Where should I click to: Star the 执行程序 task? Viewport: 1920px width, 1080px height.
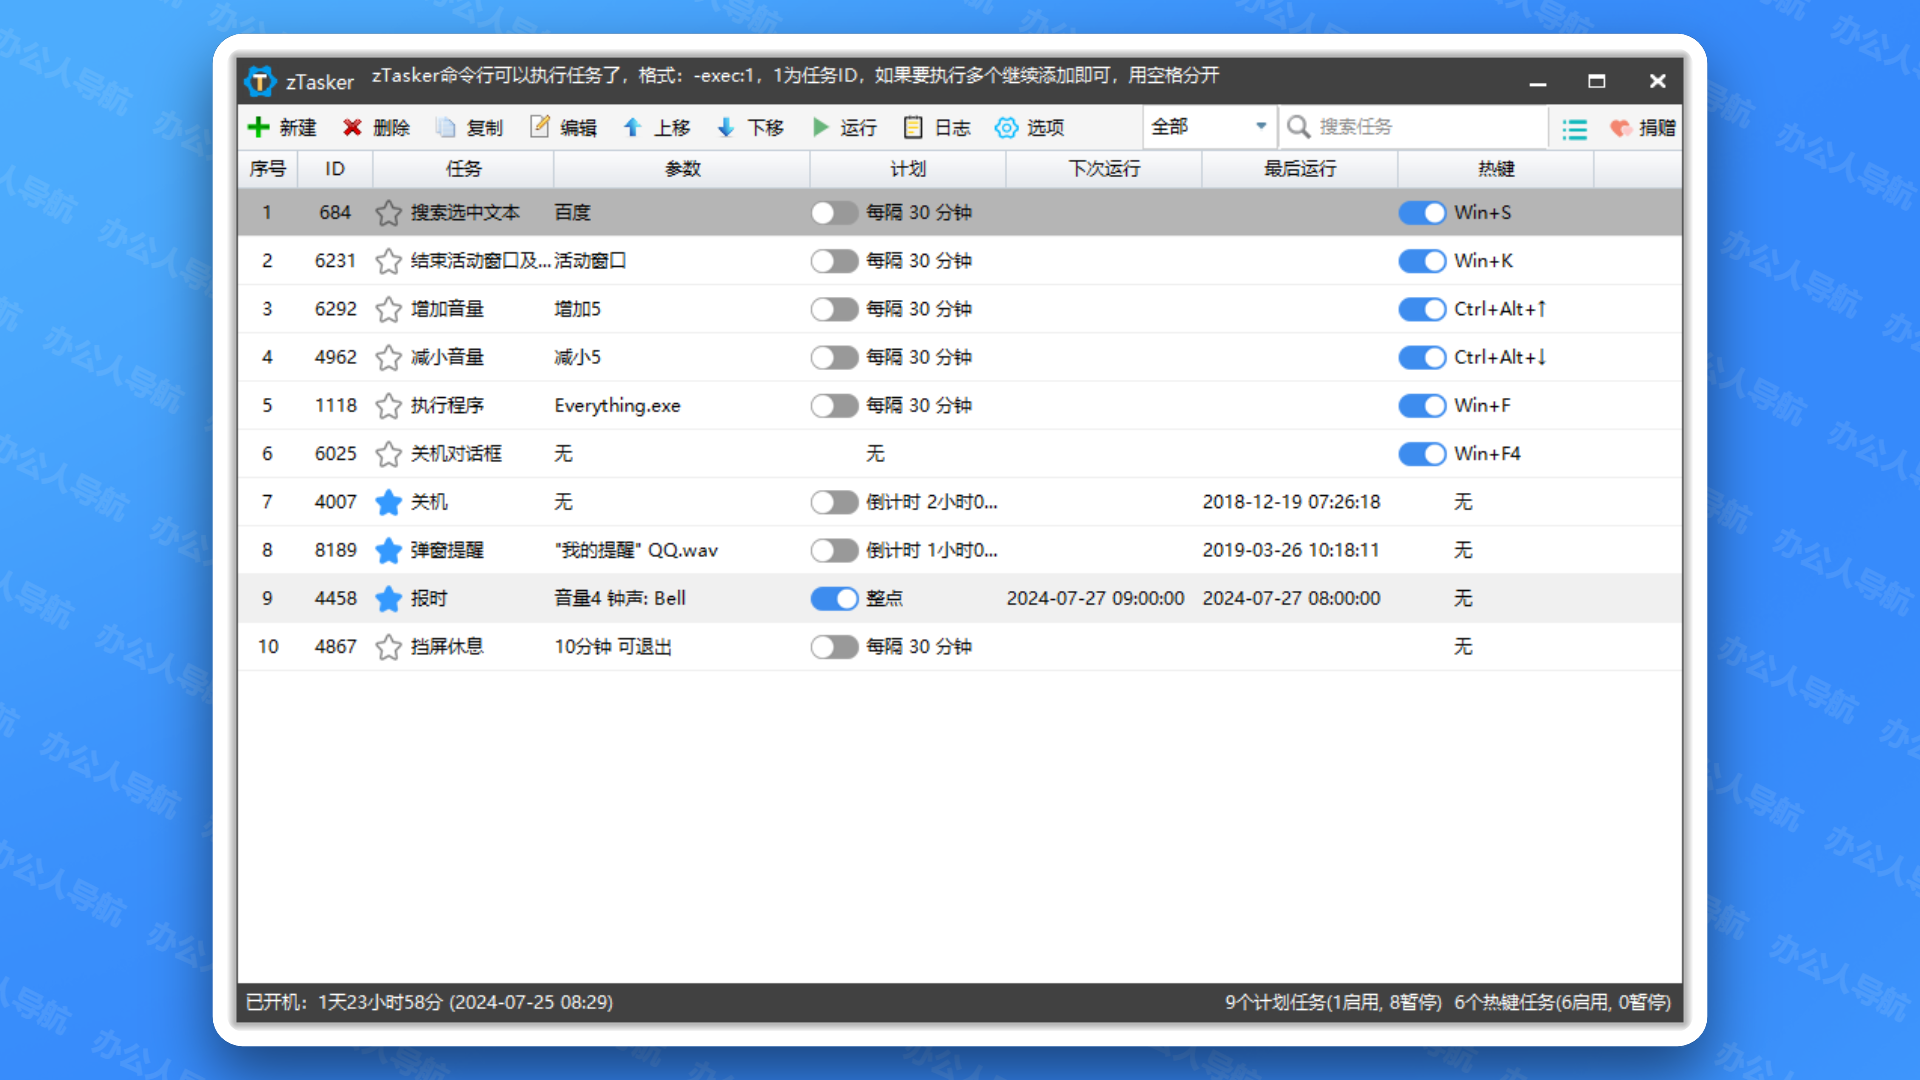click(x=388, y=405)
